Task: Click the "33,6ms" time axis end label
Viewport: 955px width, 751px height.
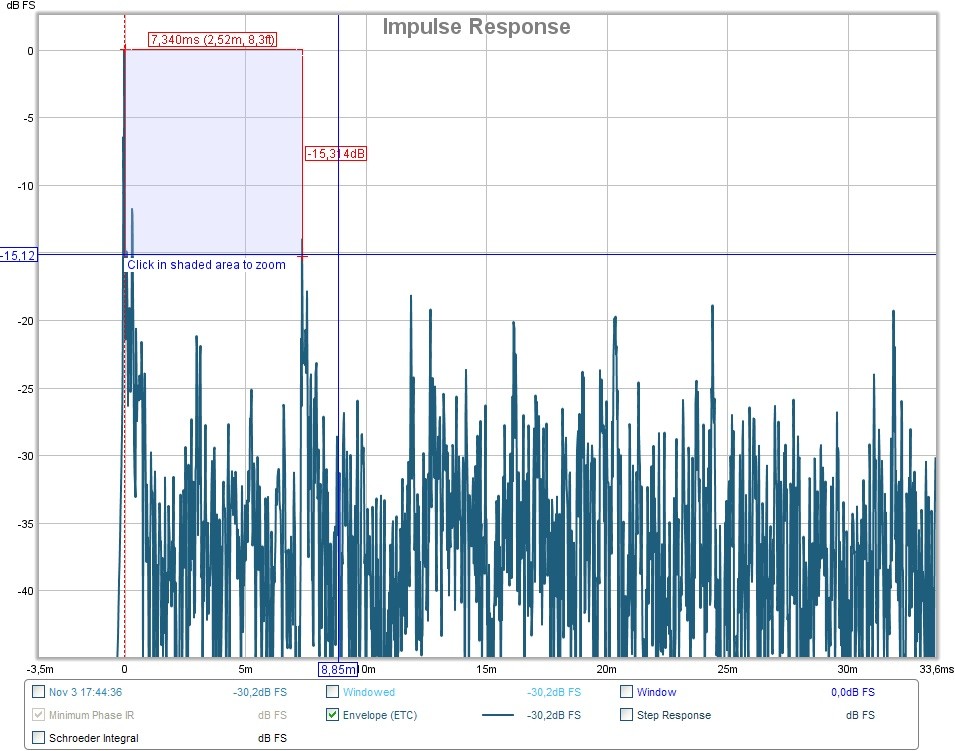Action: (937, 669)
